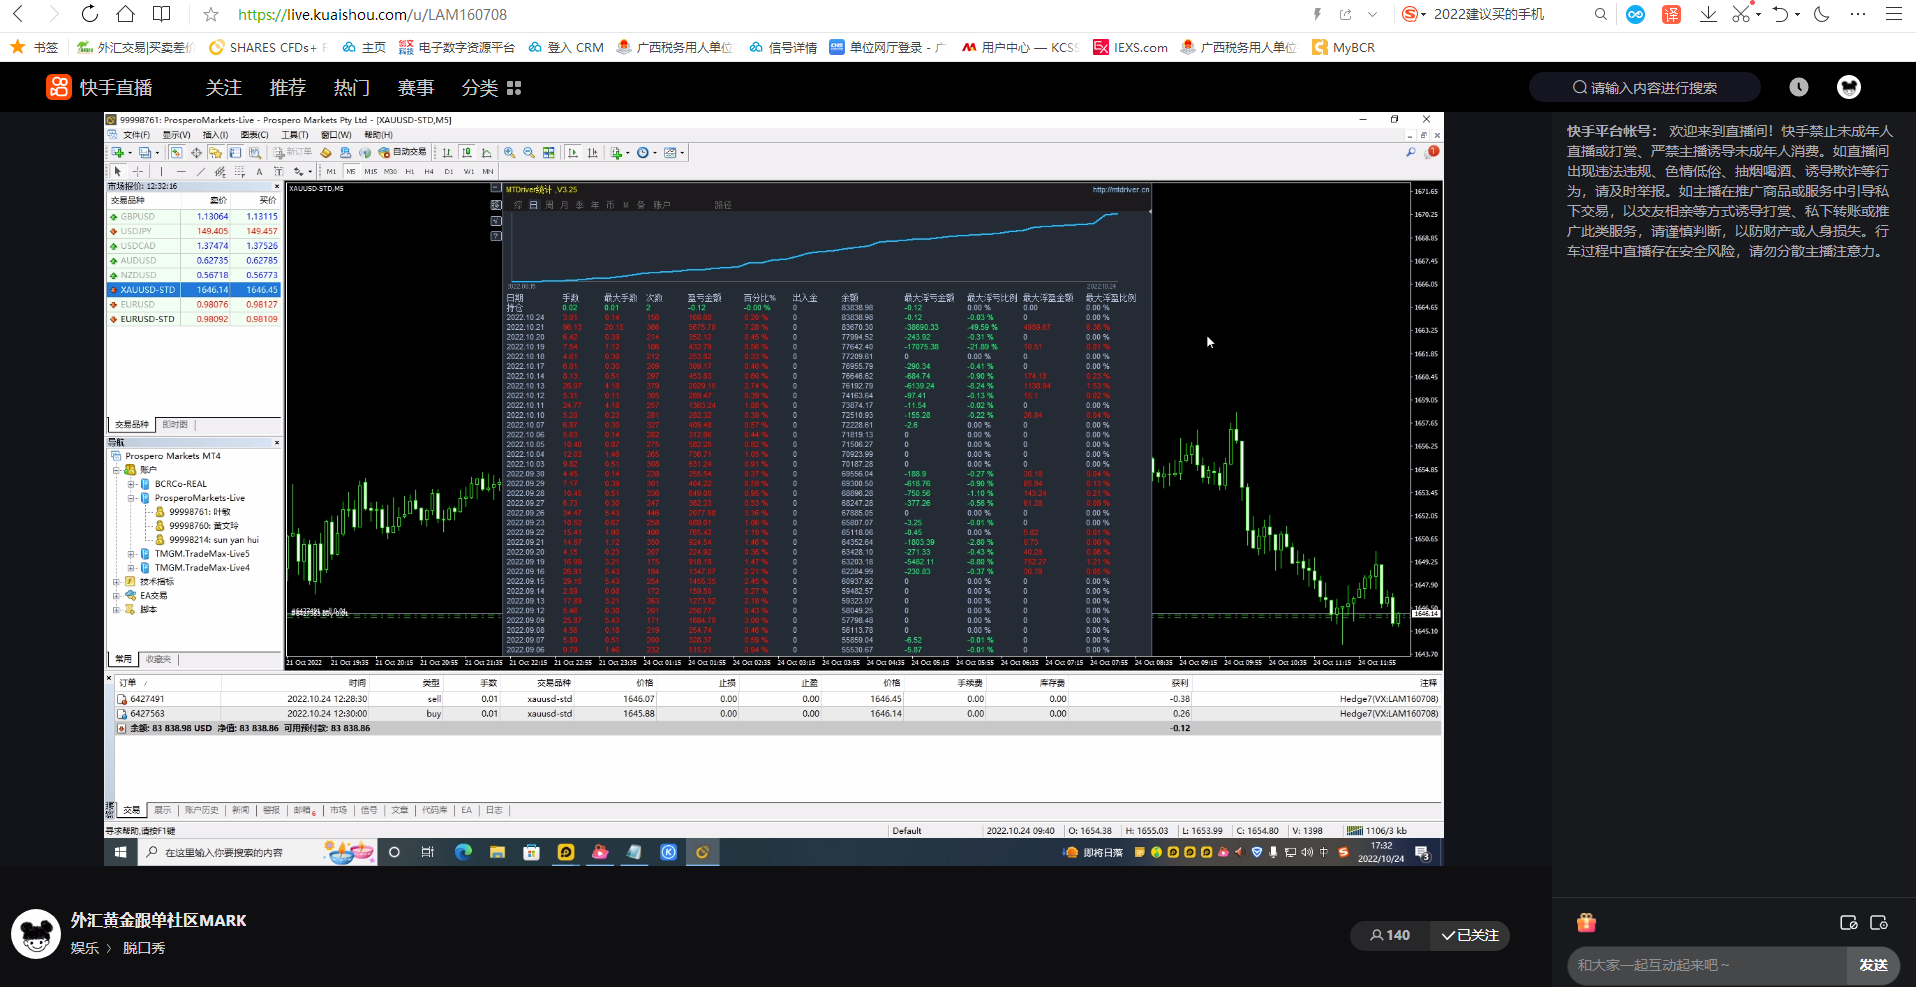
Task: Open 工具(T) menu
Action: point(294,135)
